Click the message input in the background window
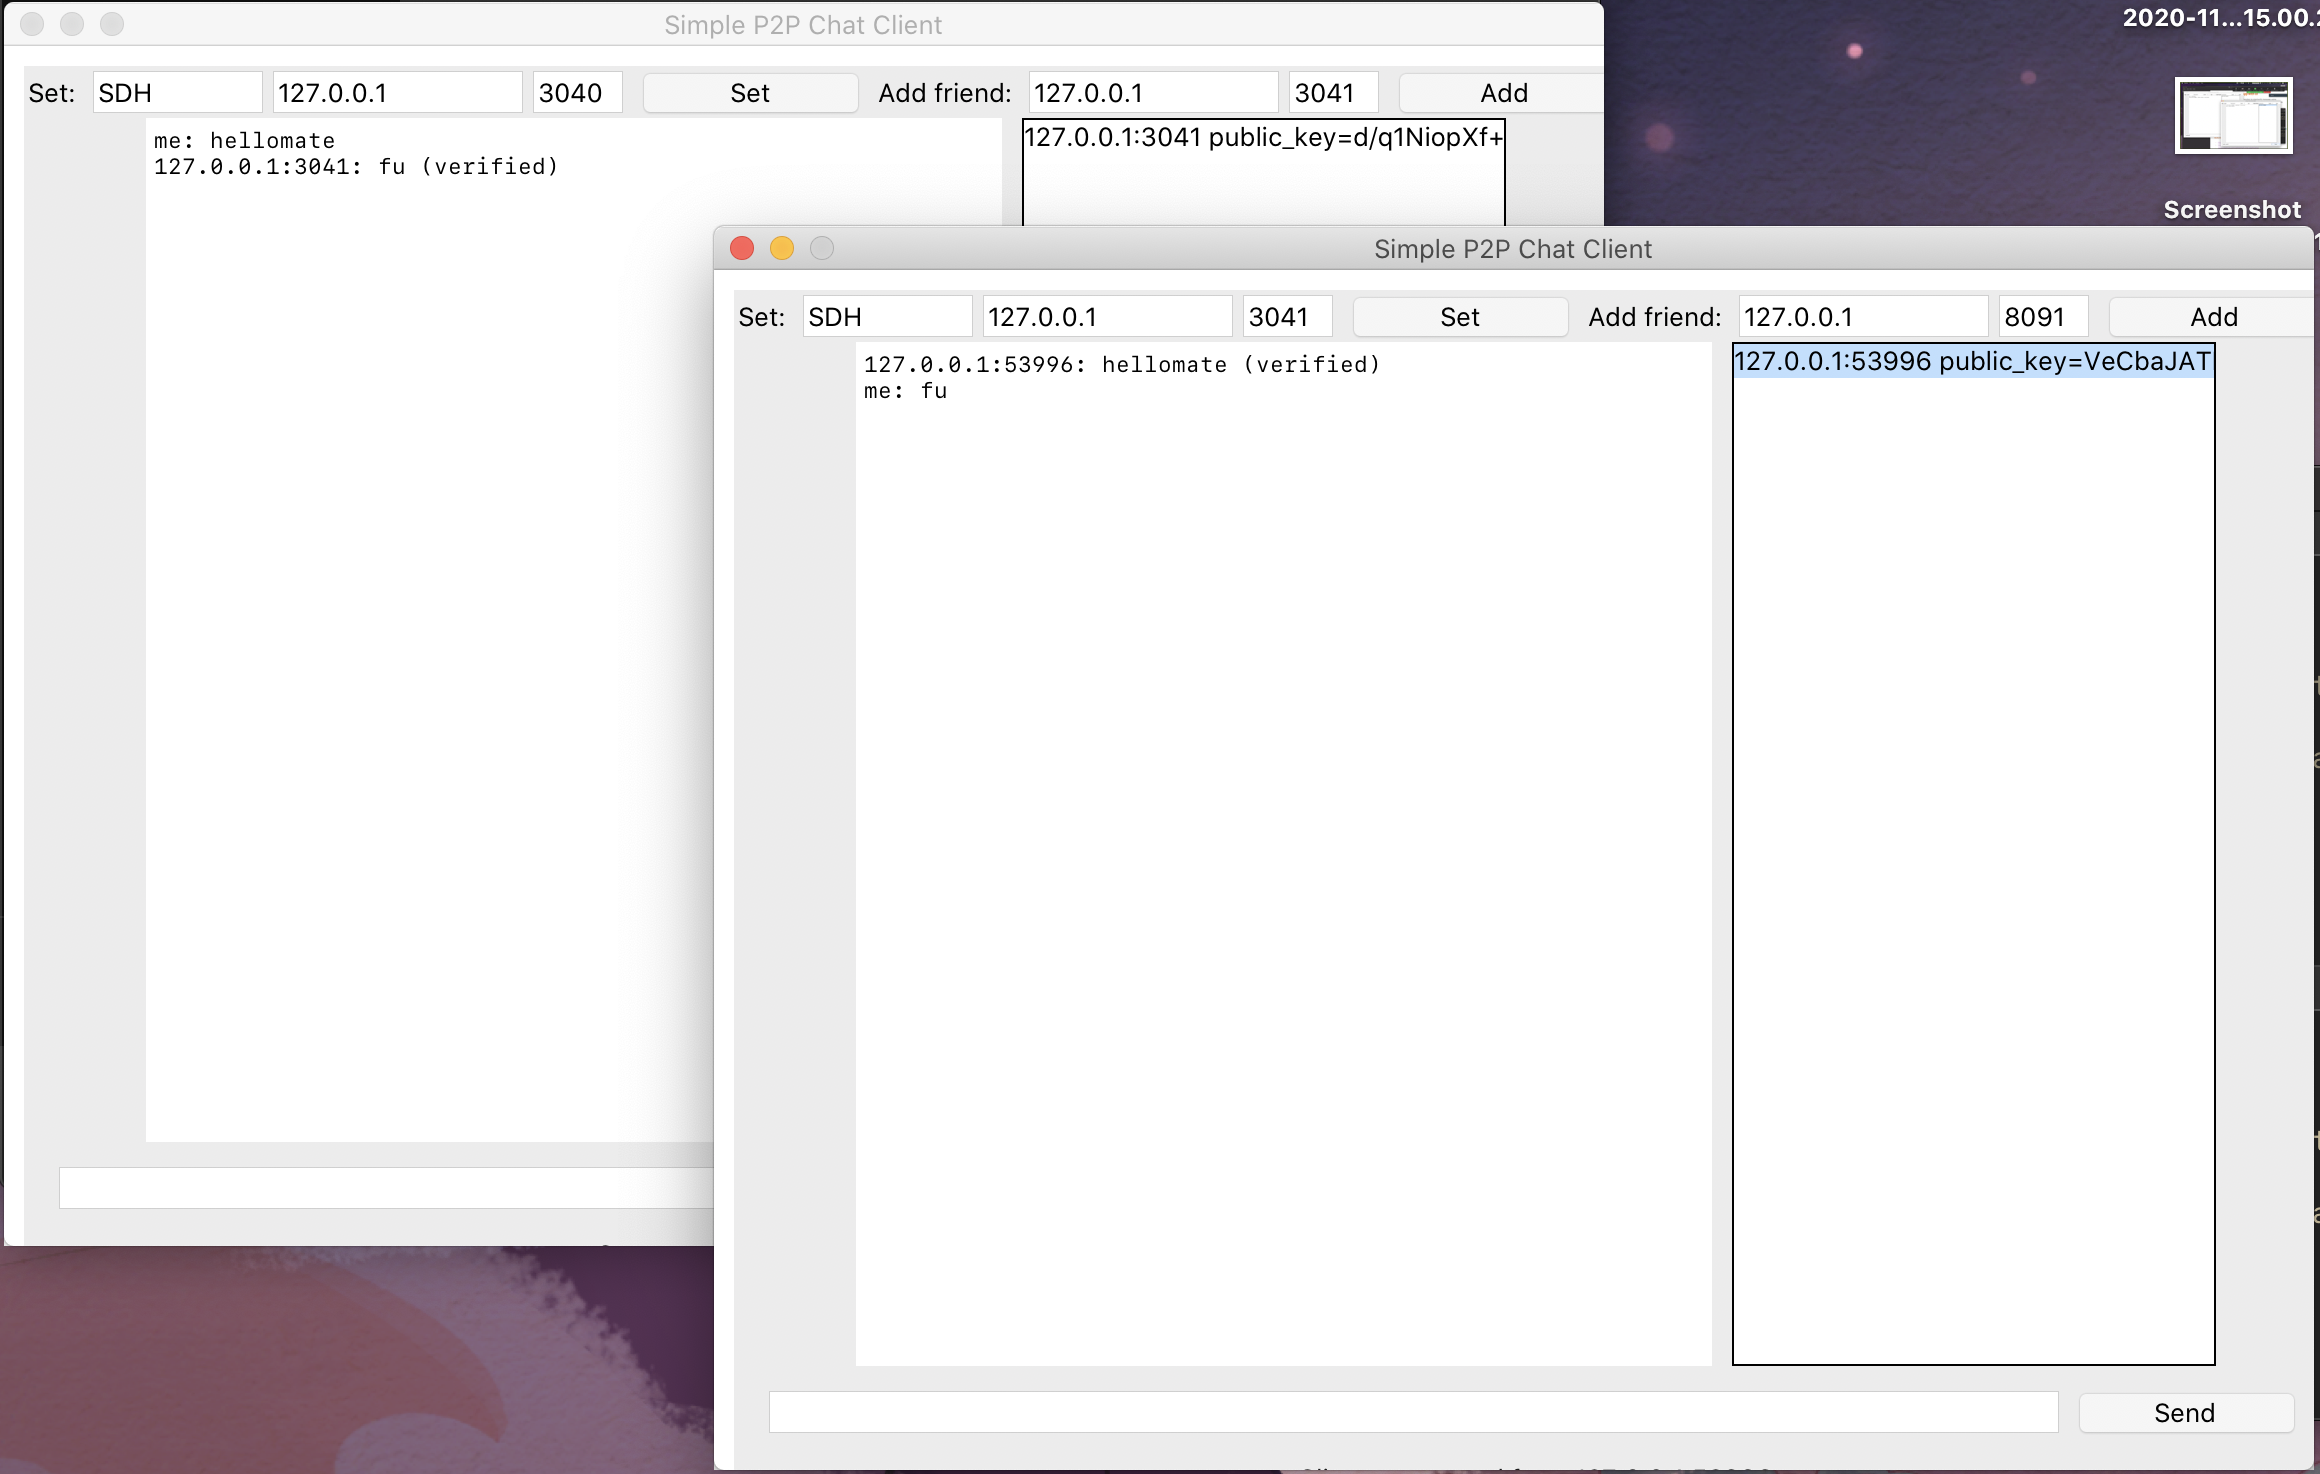The width and height of the screenshot is (2320, 1474). click(385, 1188)
